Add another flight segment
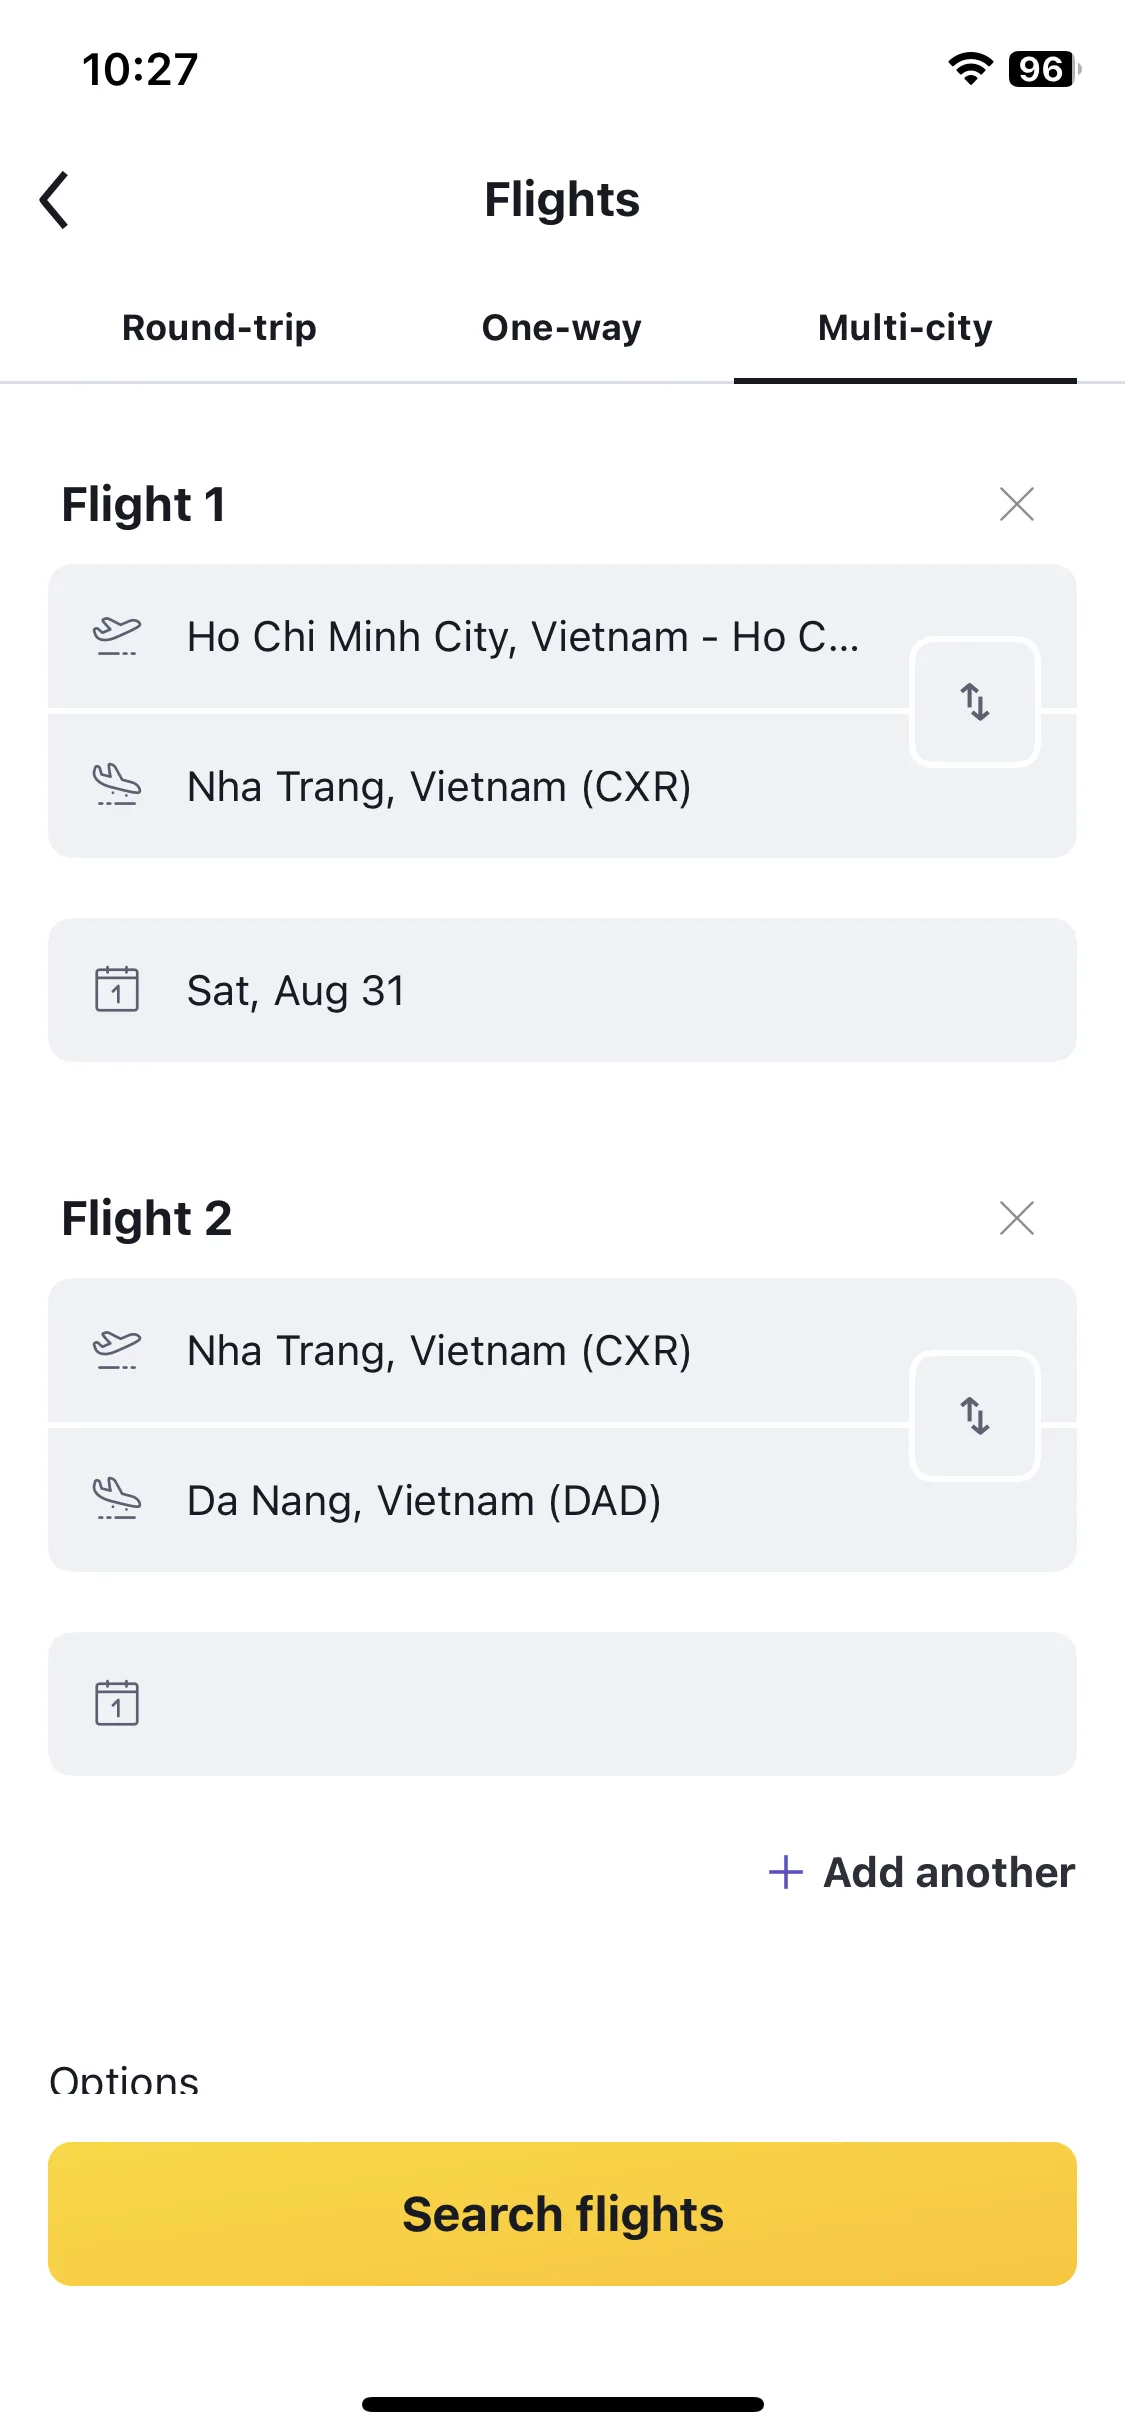The image size is (1125, 2436). pyautogui.click(x=921, y=1872)
